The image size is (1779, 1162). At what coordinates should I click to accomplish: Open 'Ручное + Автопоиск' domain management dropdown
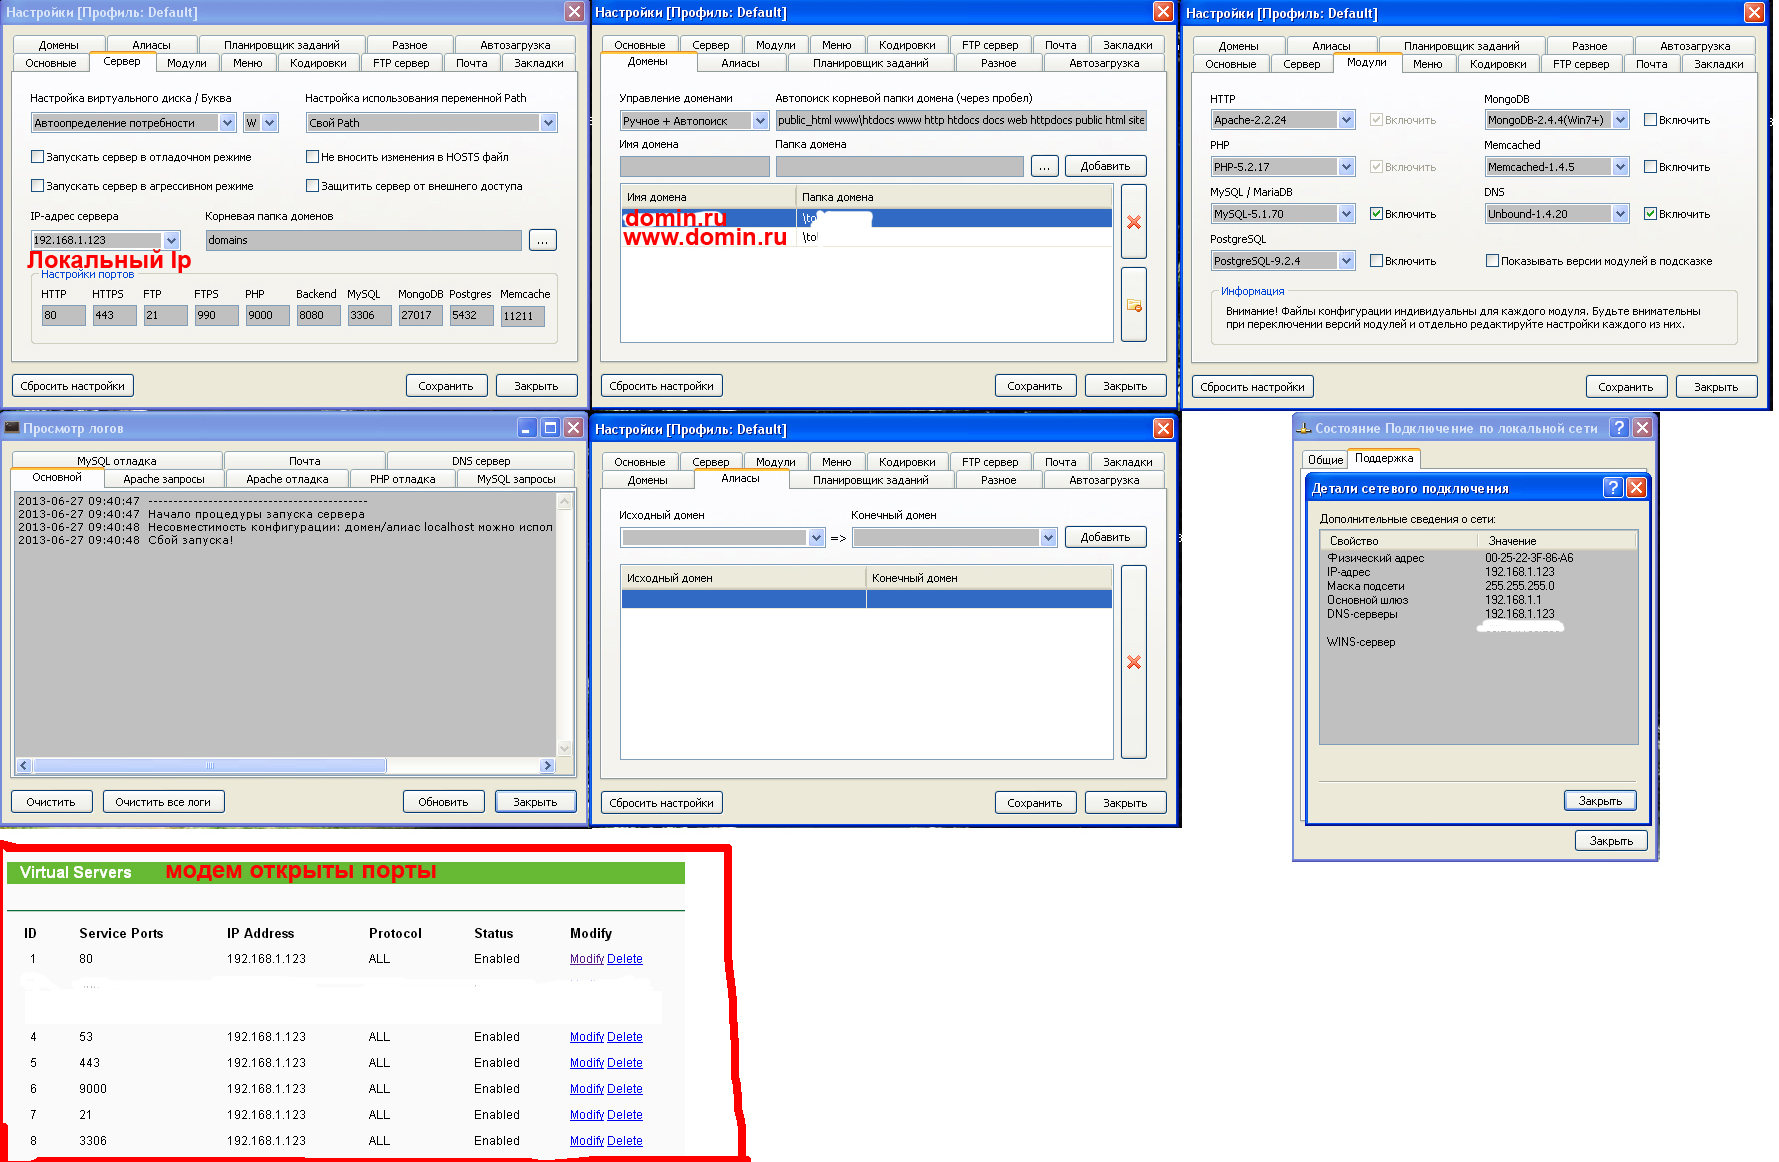(x=759, y=121)
